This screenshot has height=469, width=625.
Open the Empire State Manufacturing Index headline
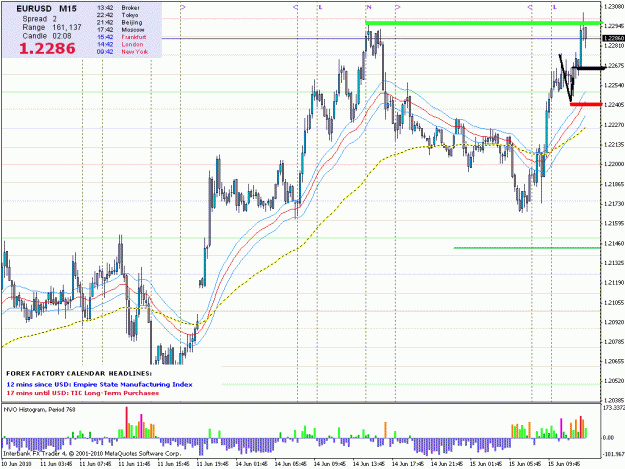(99, 385)
